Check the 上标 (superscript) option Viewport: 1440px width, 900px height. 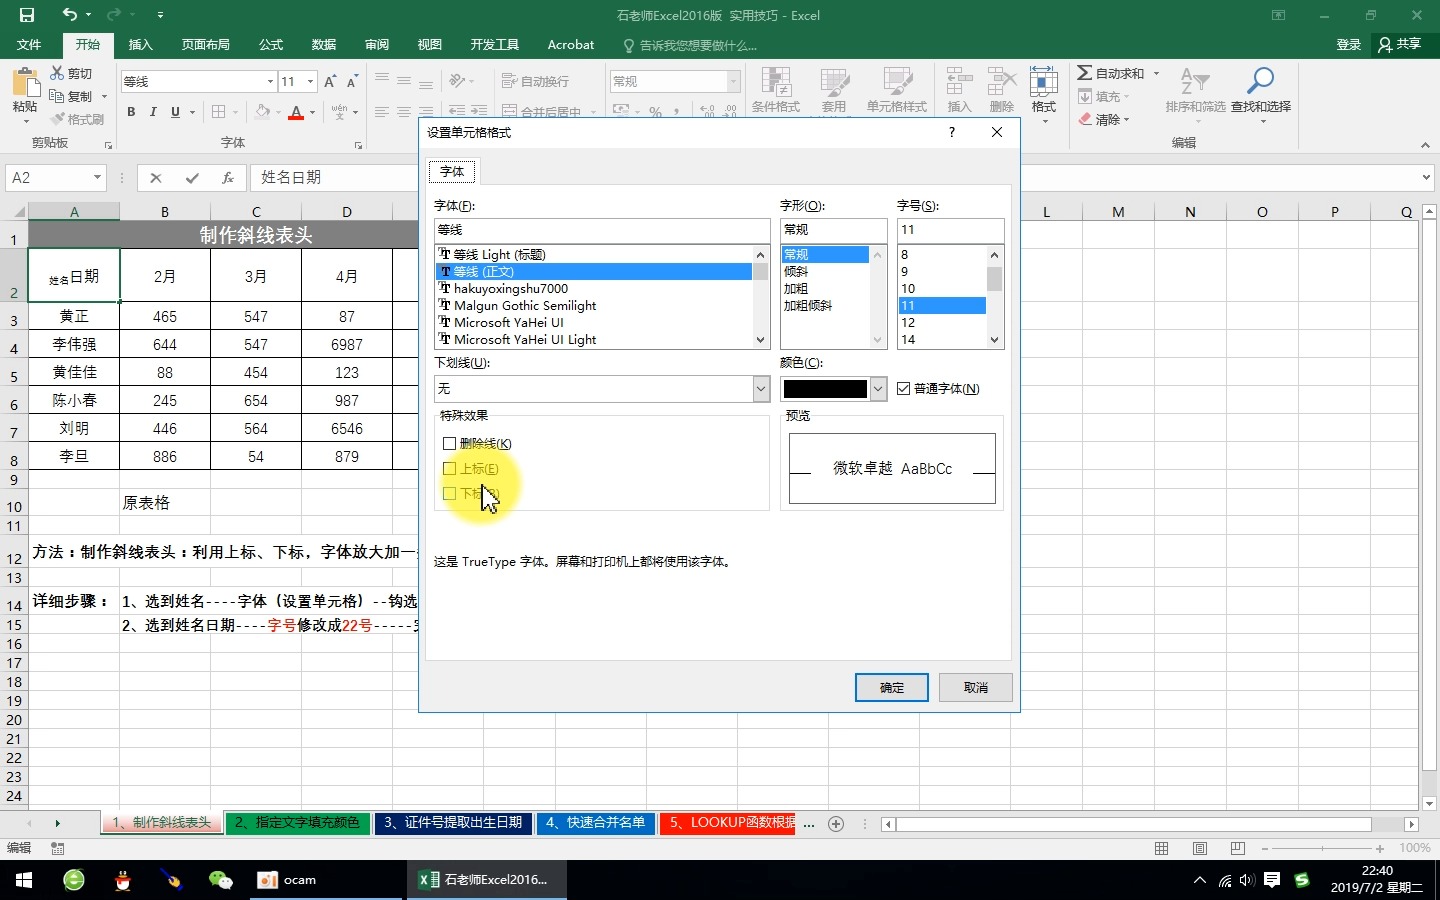pyautogui.click(x=449, y=468)
